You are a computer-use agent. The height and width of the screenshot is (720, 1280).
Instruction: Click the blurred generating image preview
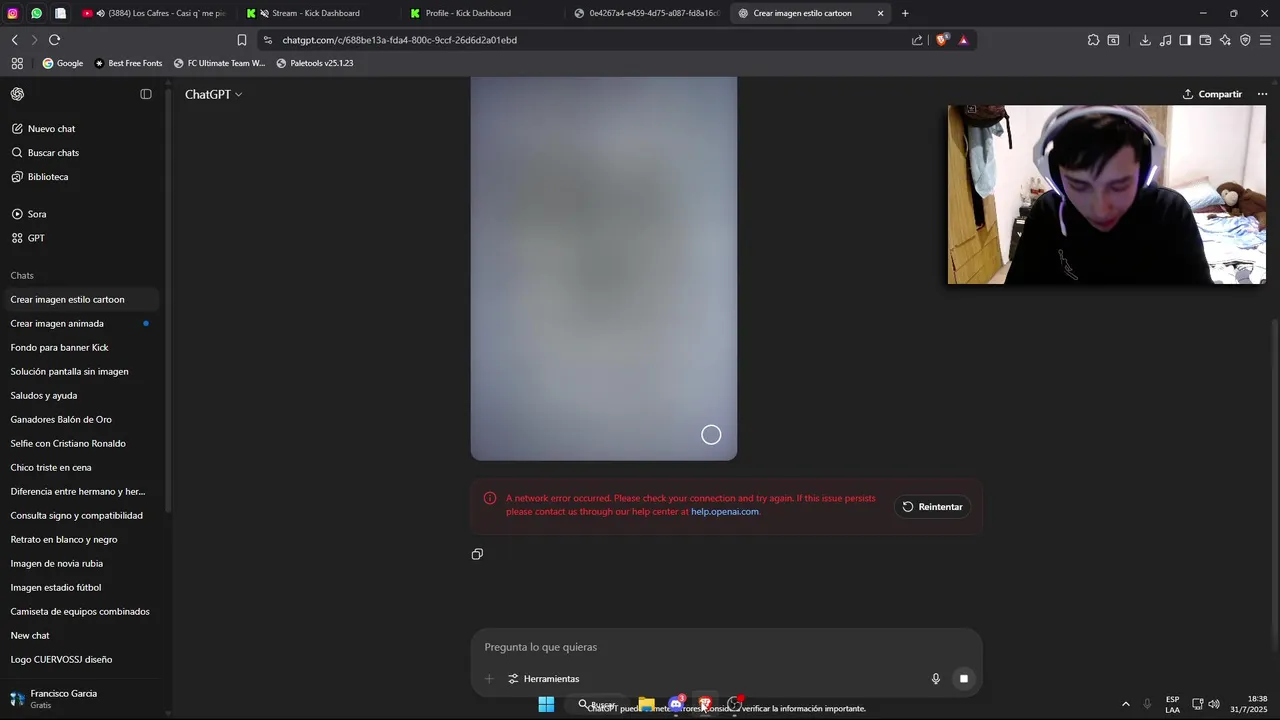click(x=604, y=268)
